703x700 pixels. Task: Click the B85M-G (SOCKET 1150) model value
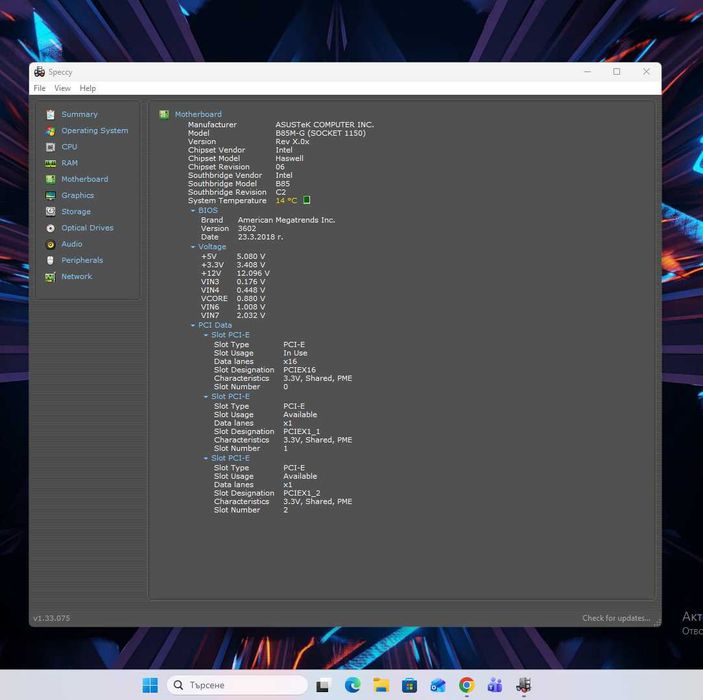321,133
